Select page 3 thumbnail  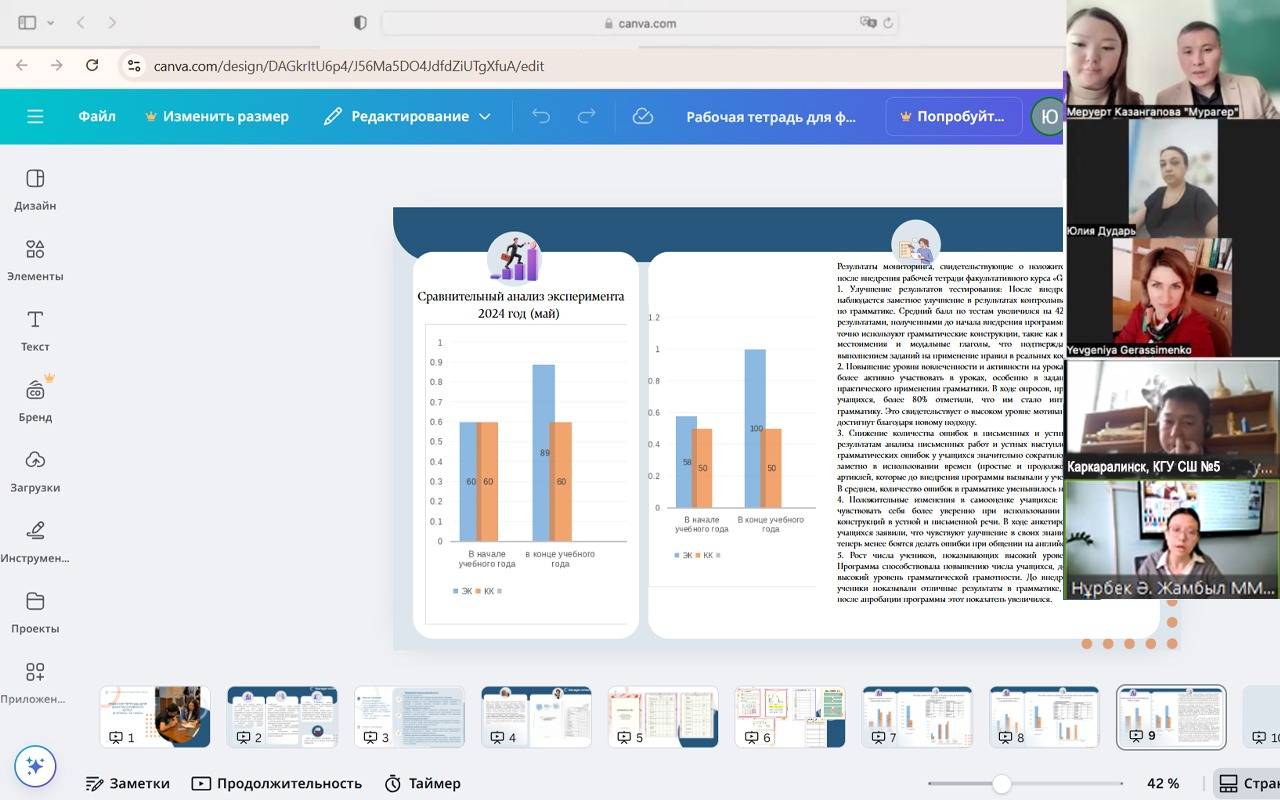pyautogui.click(x=409, y=717)
